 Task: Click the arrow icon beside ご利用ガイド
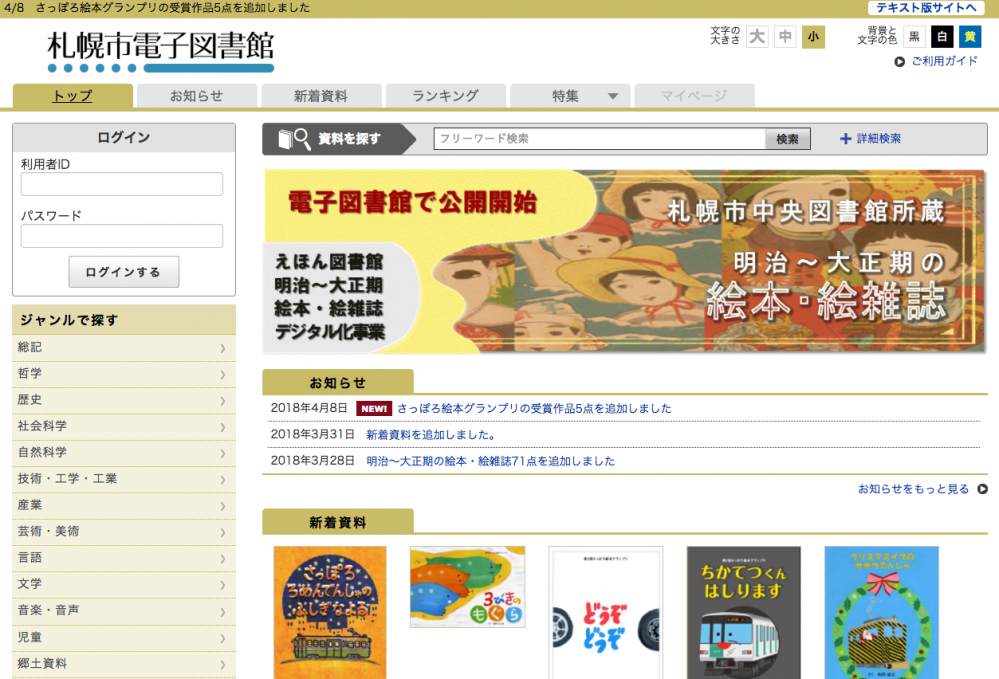900,62
